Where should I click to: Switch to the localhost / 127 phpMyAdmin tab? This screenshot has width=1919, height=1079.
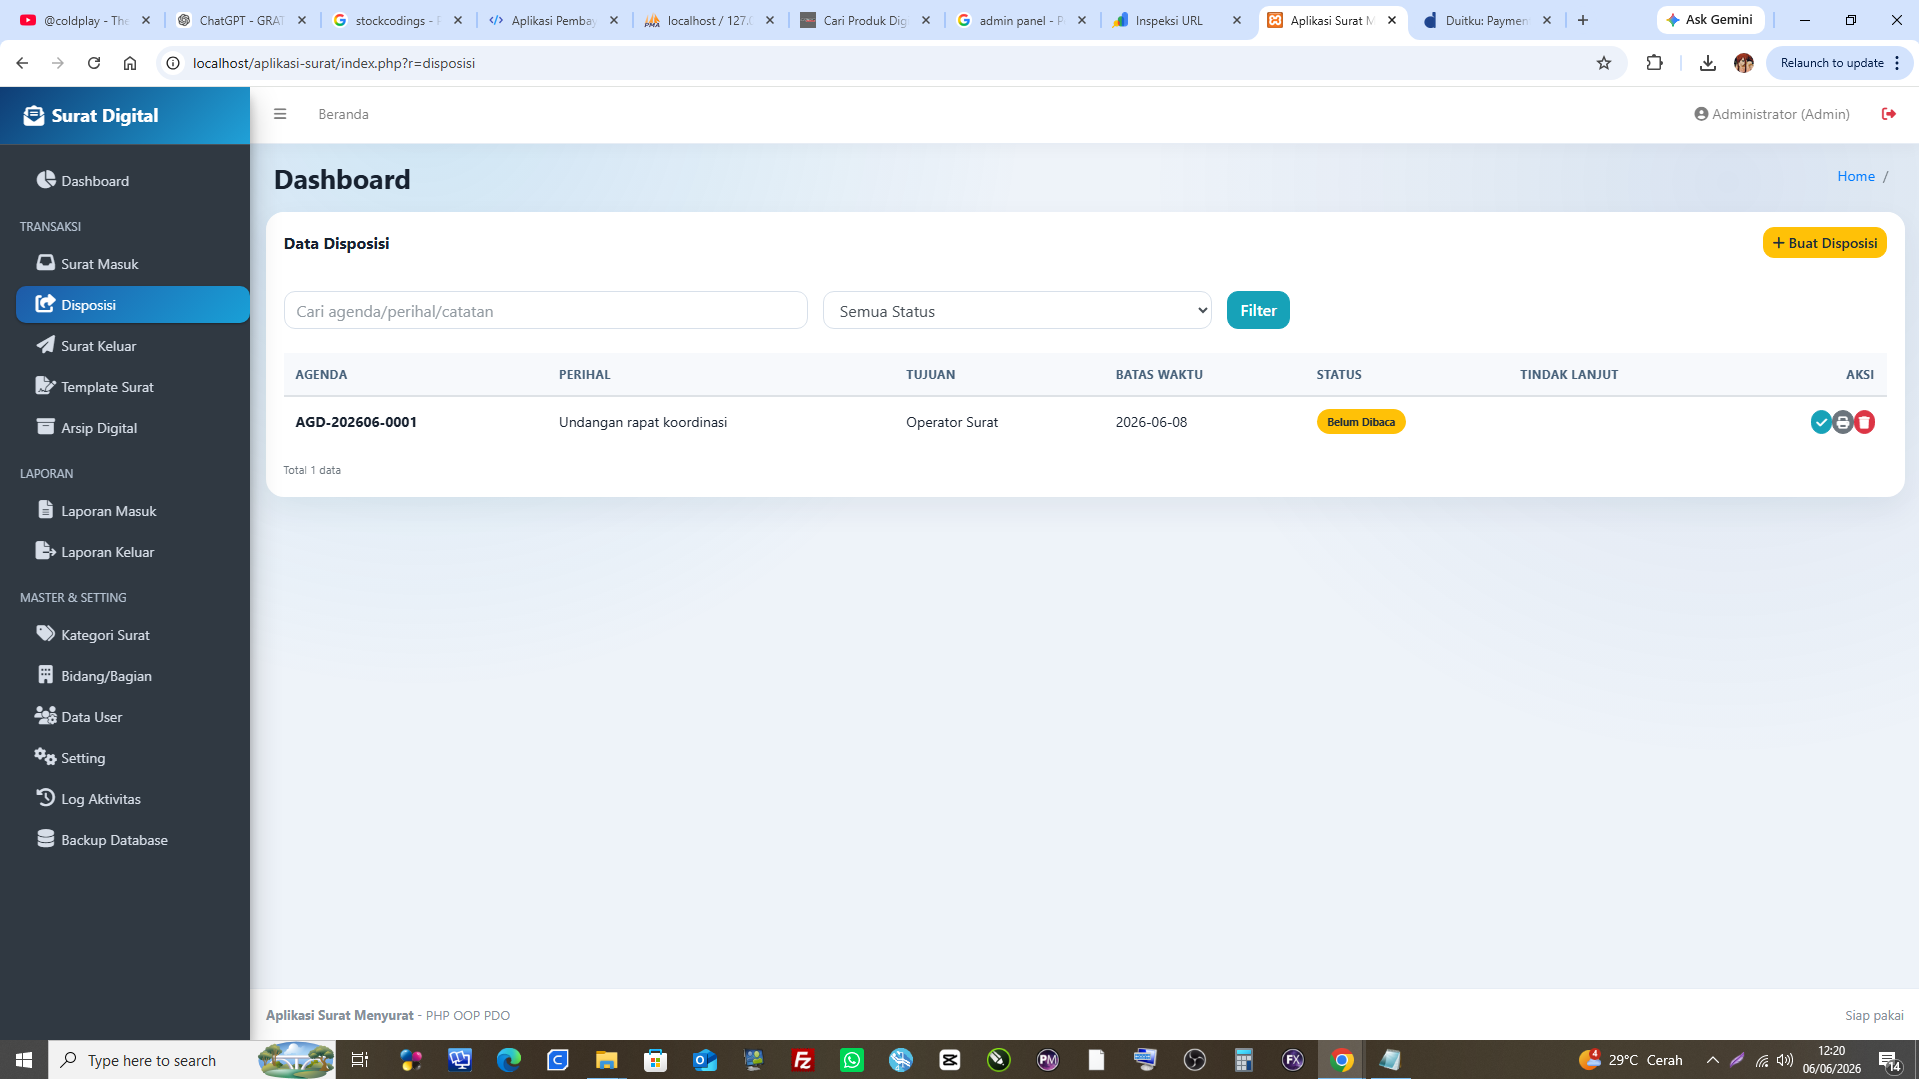point(709,20)
